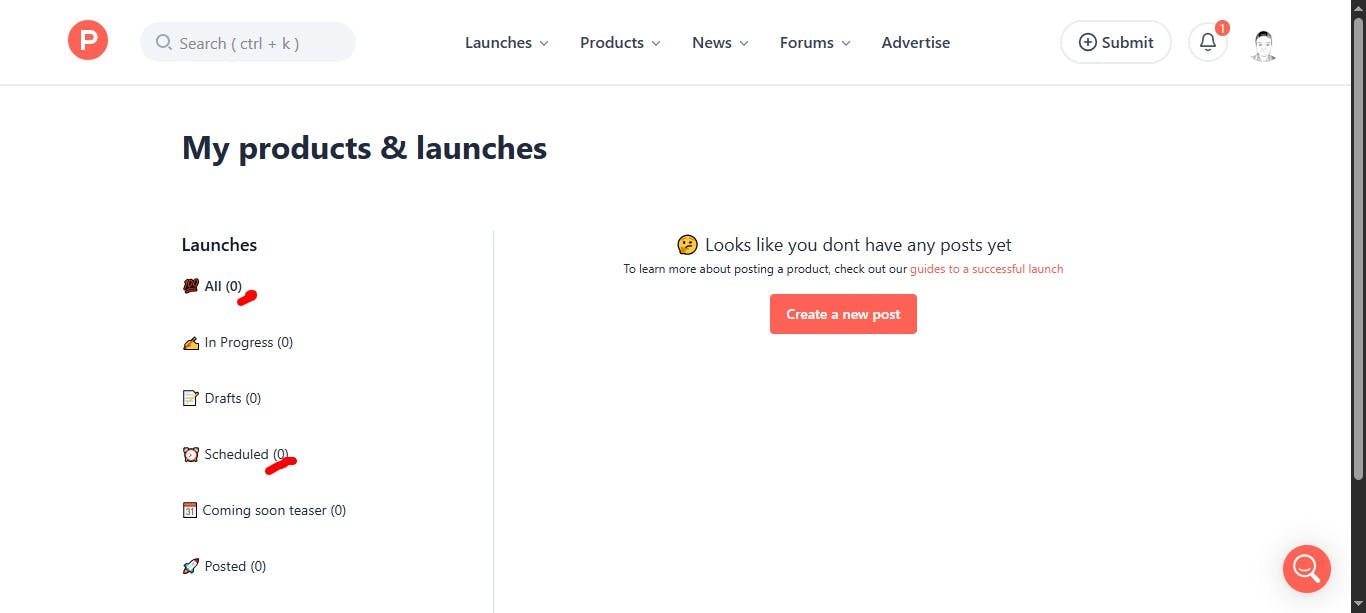Open the News navigation menu

click(720, 42)
